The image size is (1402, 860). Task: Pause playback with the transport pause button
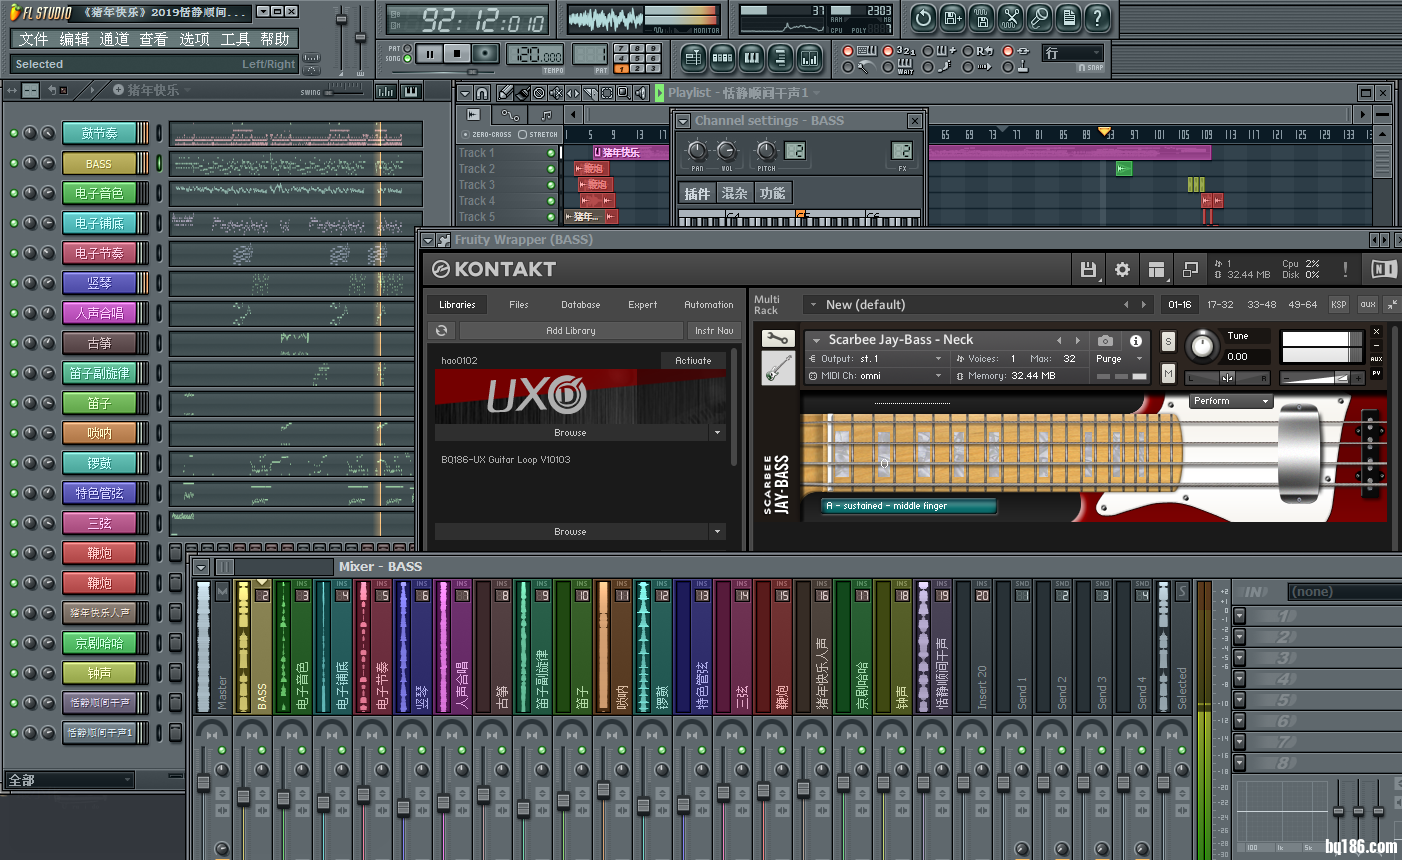430,54
